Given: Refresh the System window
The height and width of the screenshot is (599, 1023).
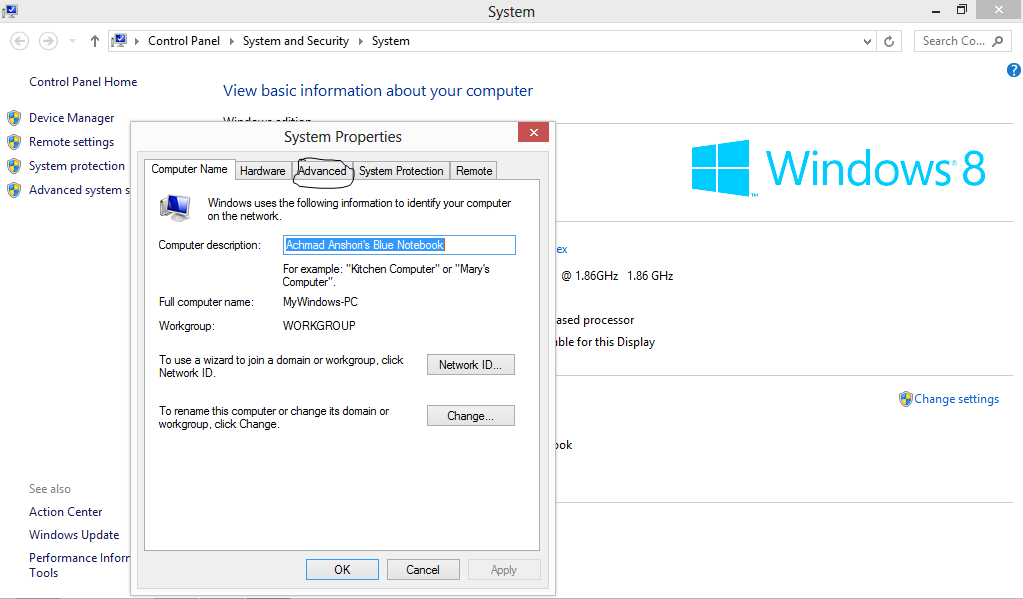Looking at the screenshot, I should (889, 41).
